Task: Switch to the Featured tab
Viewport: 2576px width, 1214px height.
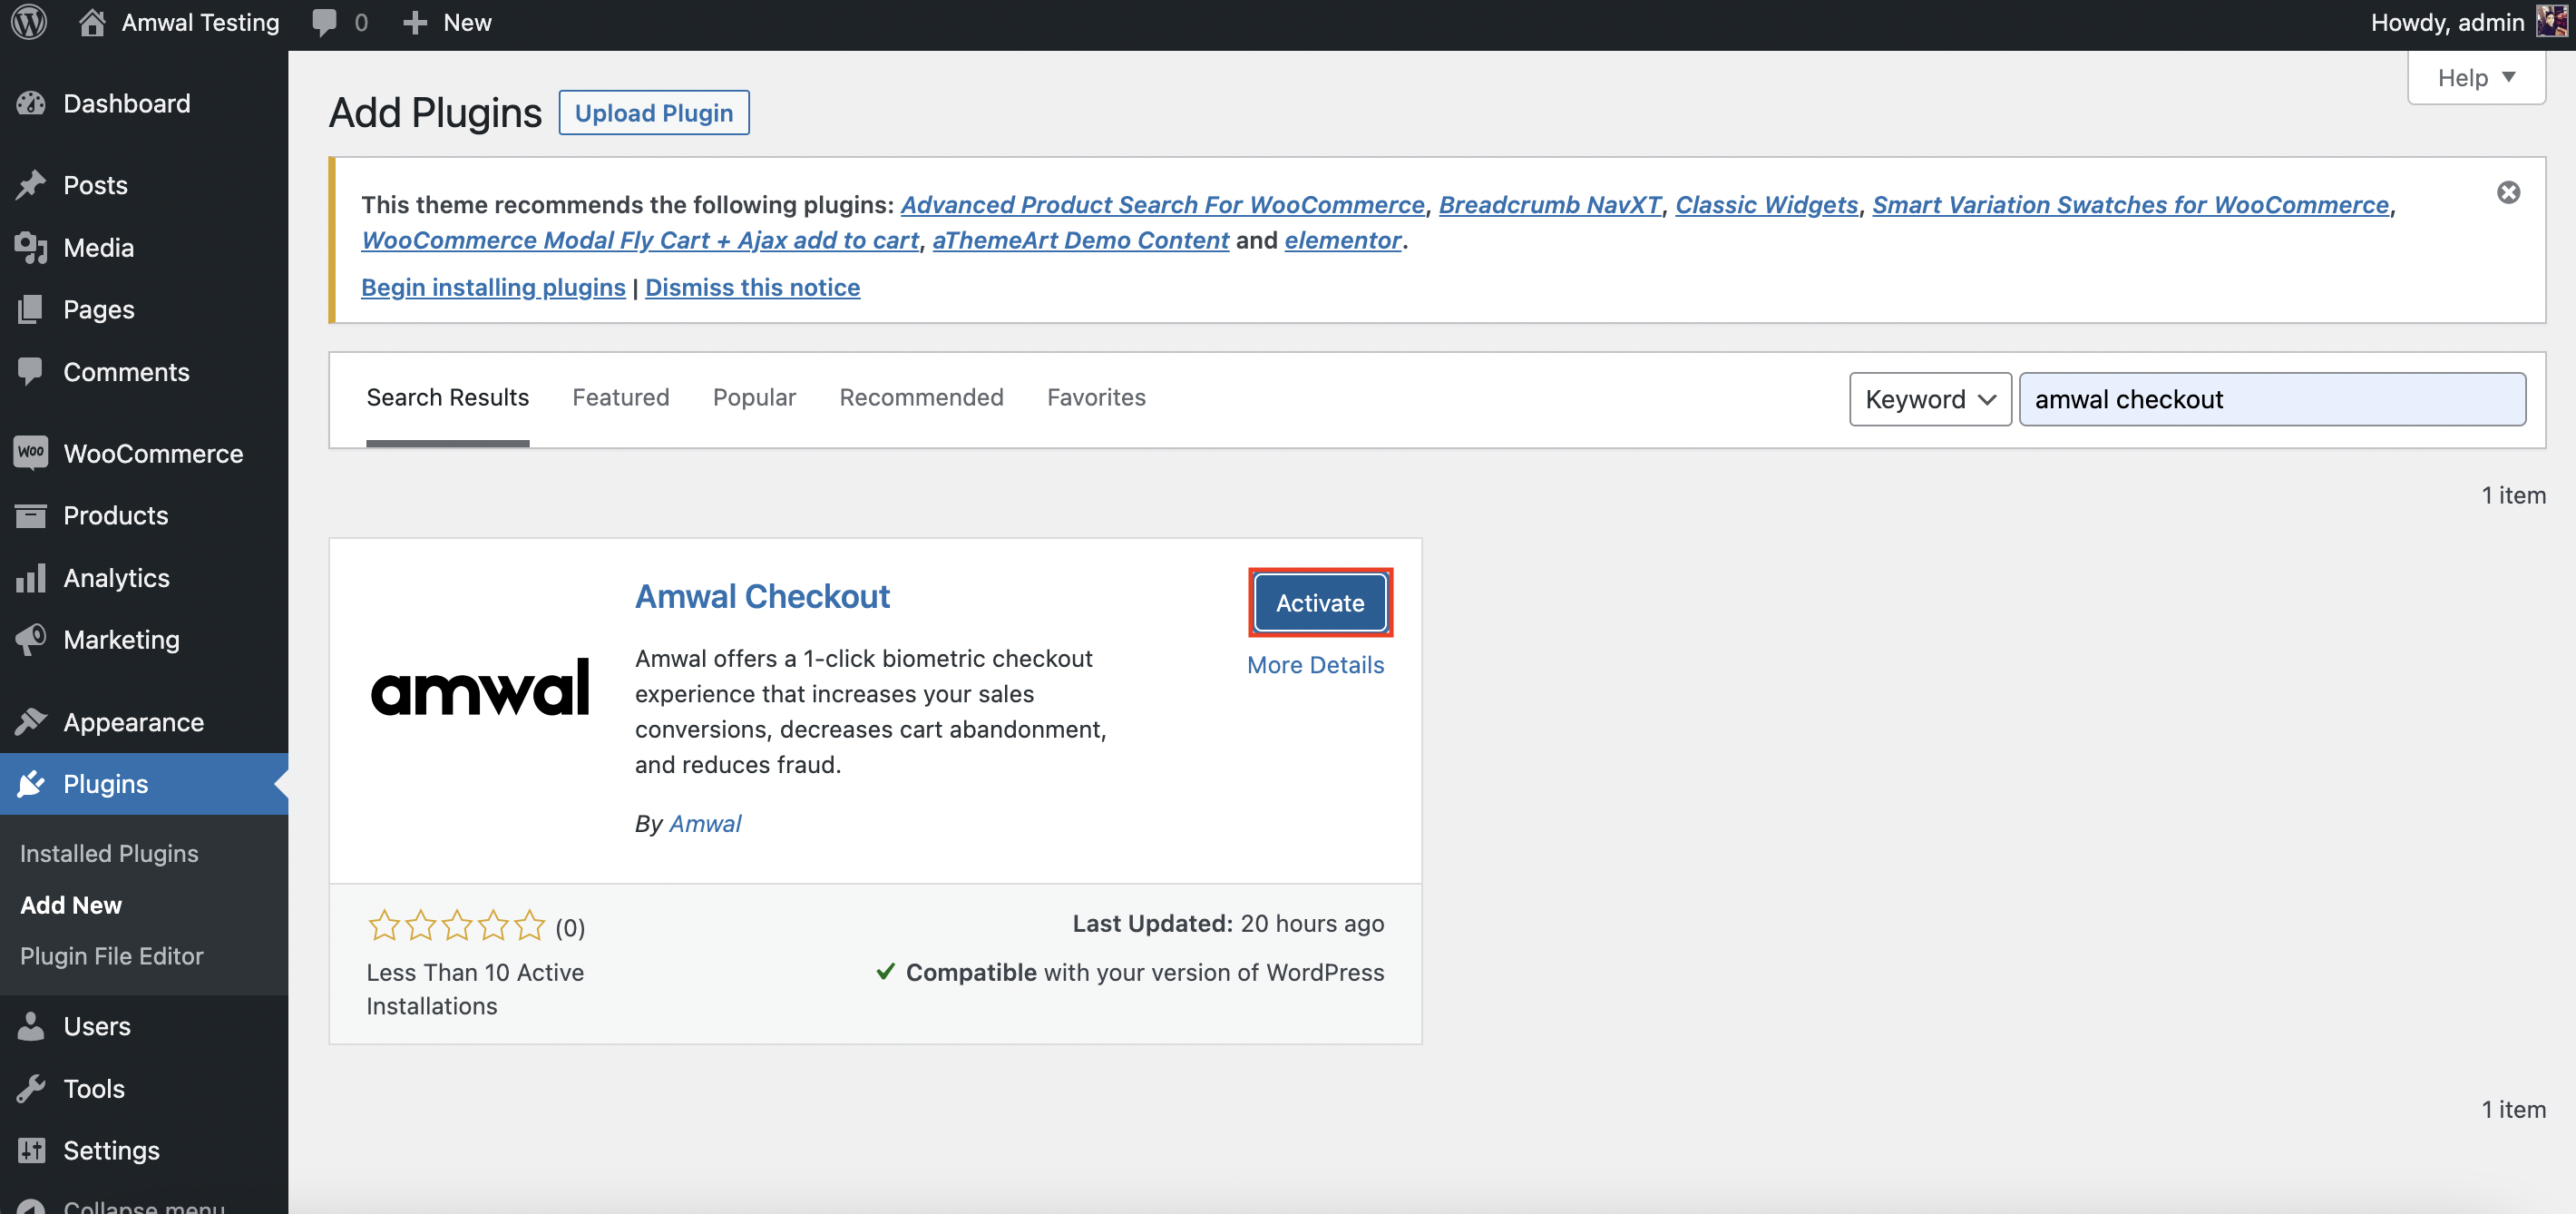Action: 620,397
